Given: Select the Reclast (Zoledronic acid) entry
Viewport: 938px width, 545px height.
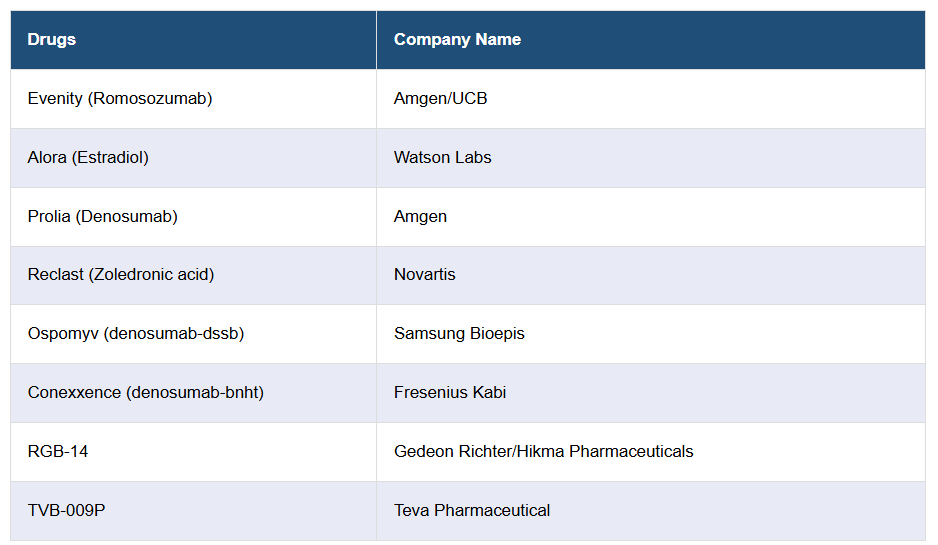Looking at the screenshot, I should tap(121, 275).
